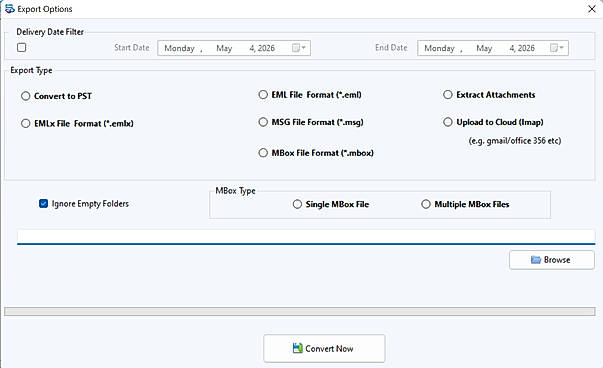This screenshot has width=603, height=368.
Task: Open the End Date calendar dropdown
Action: tap(557, 48)
